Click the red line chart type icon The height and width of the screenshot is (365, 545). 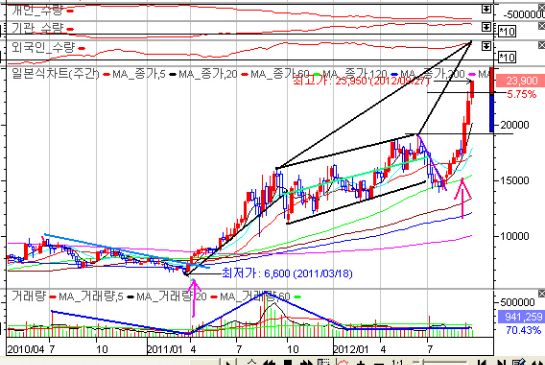pos(343,363)
